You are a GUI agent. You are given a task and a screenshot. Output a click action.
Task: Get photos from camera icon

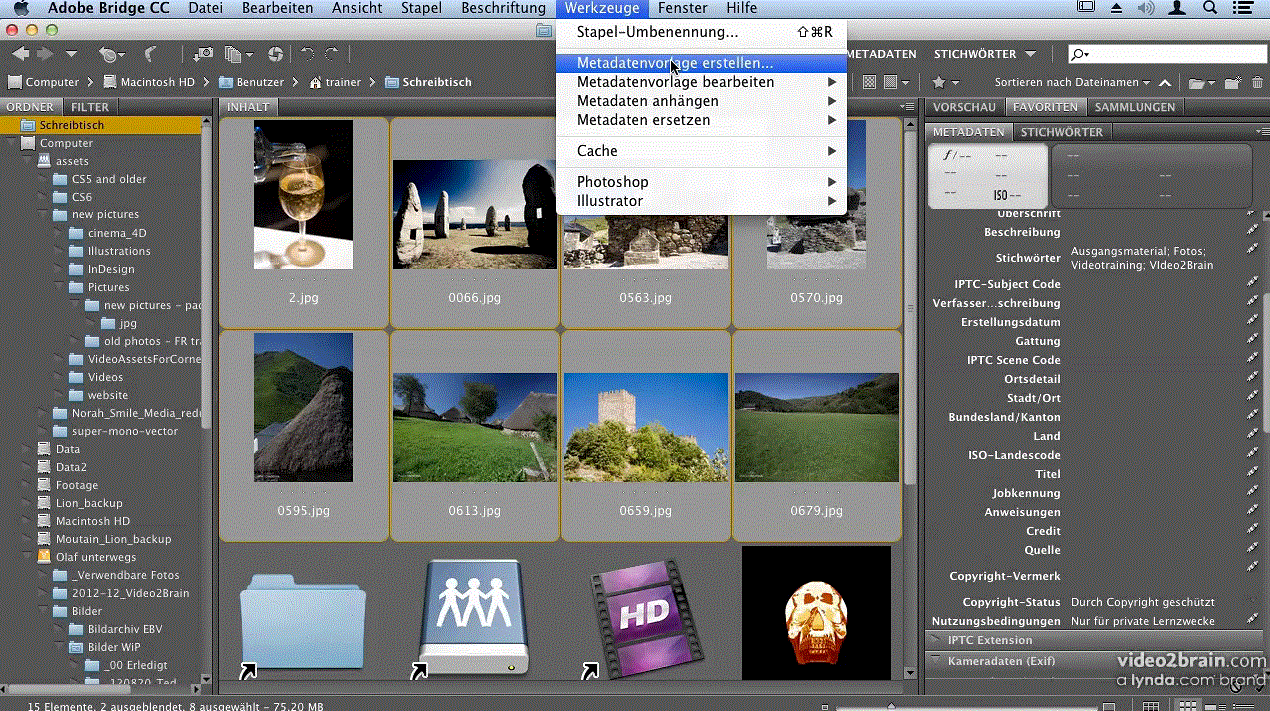[x=203, y=54]
